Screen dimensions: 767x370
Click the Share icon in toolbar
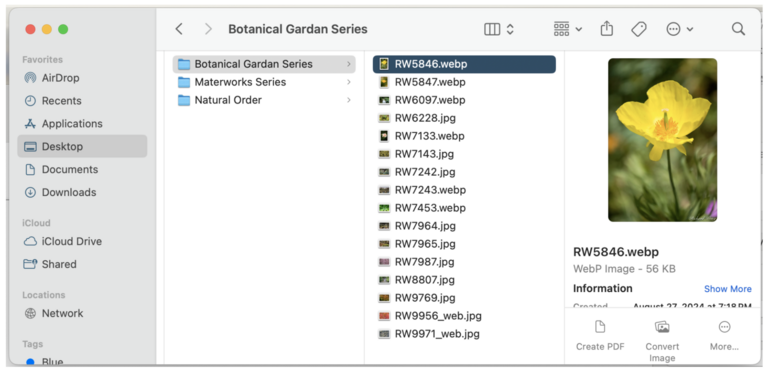(x=607, y=29)
